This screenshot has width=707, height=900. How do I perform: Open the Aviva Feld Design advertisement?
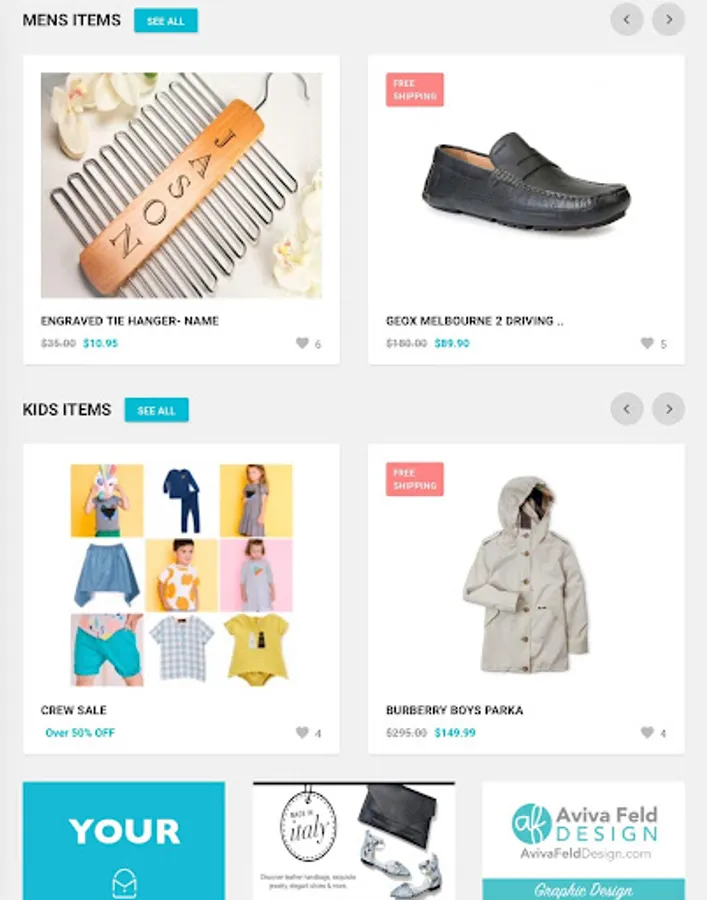click(x=584, y=840)
